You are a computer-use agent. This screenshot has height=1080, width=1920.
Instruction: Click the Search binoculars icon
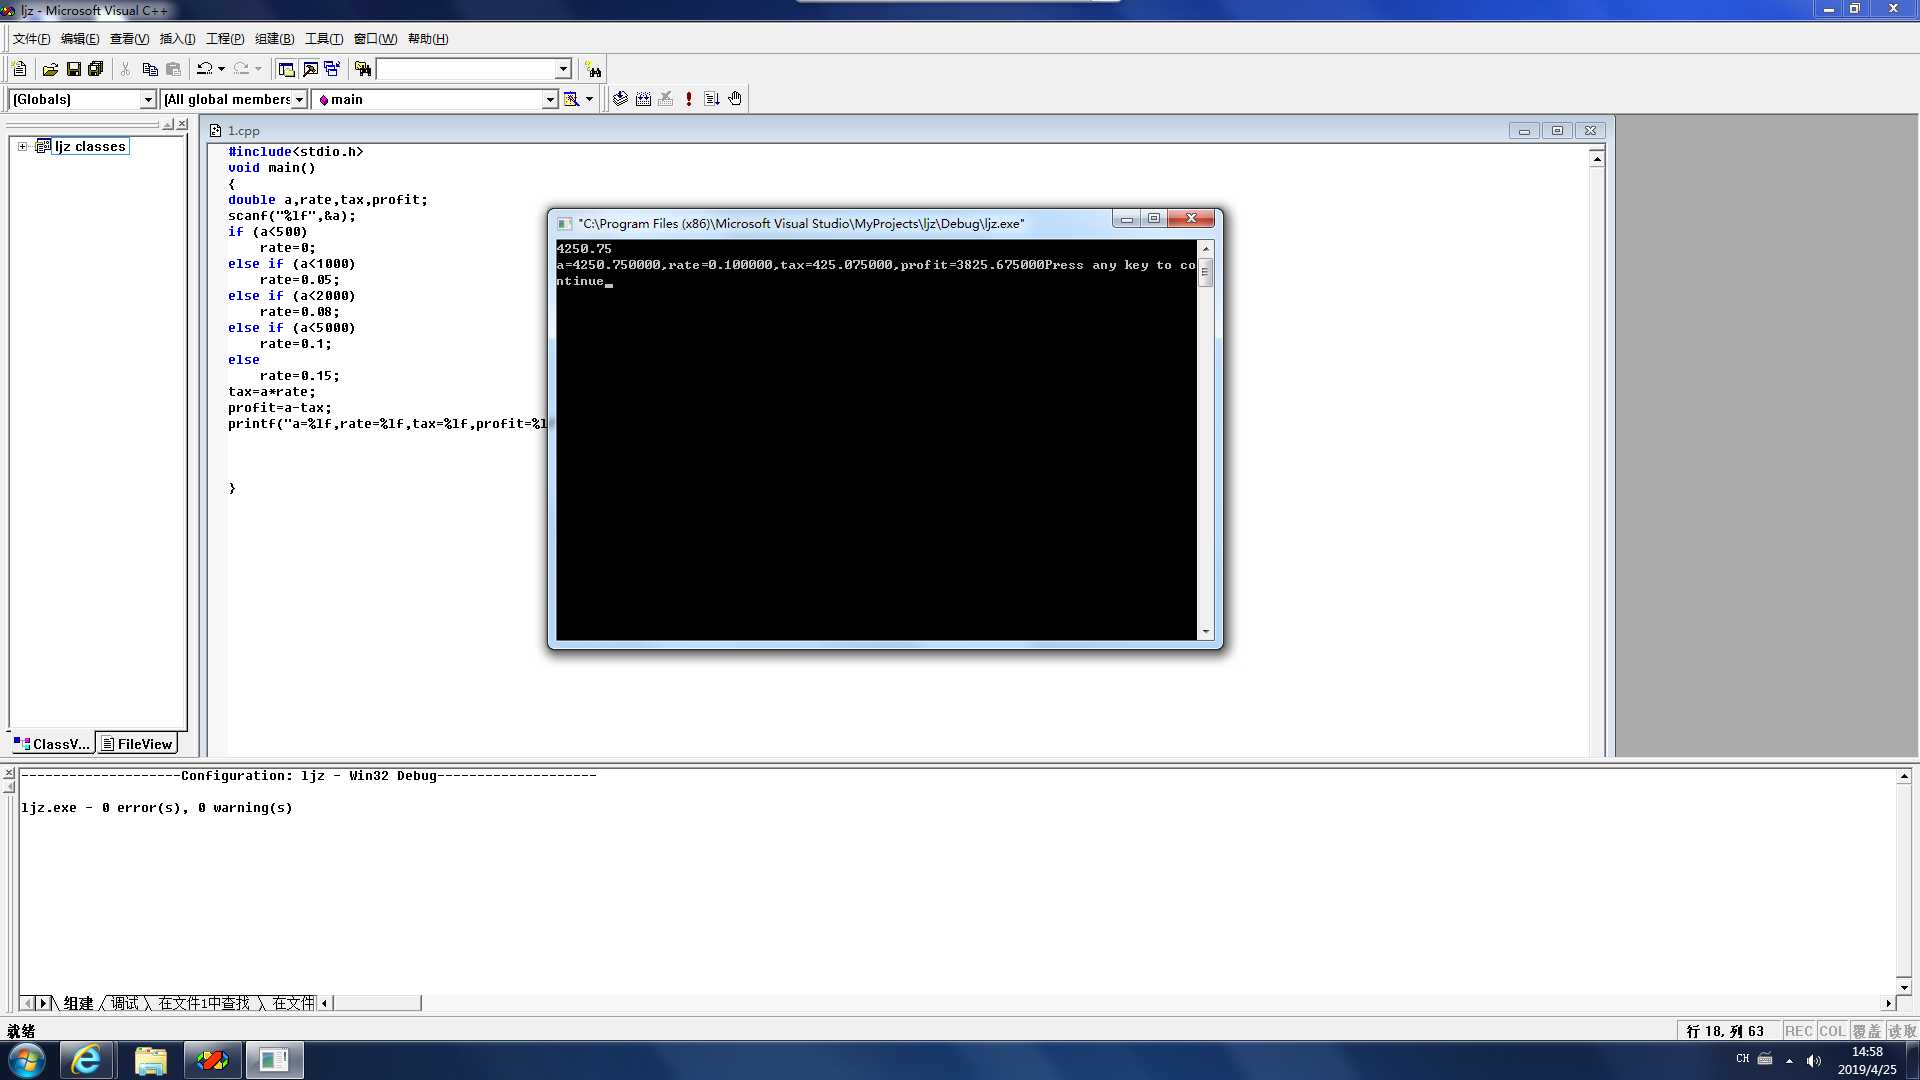(x=593, y=69)
